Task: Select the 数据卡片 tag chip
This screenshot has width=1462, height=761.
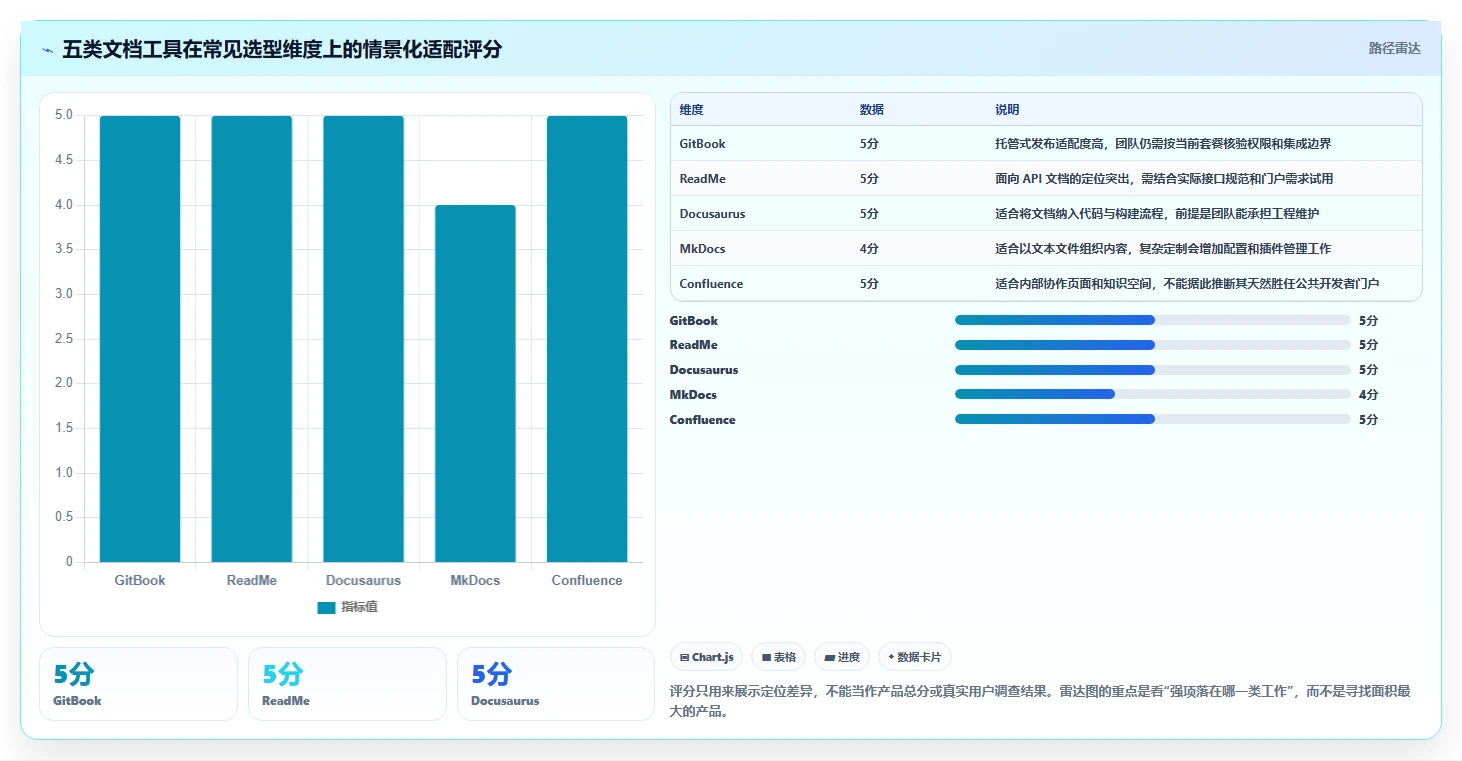Action: (x=915, y=657)
